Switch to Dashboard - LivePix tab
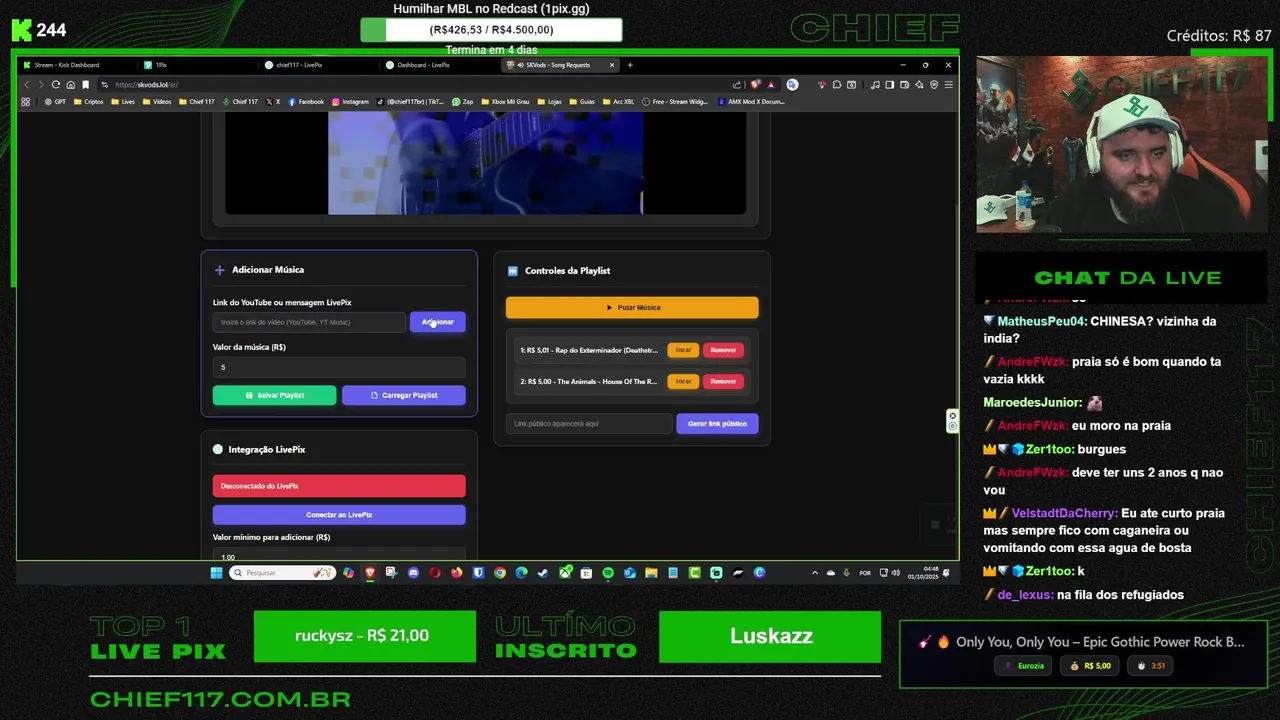Image resolution: width=1280 pixels, height=720 pixels. (439, 65)
